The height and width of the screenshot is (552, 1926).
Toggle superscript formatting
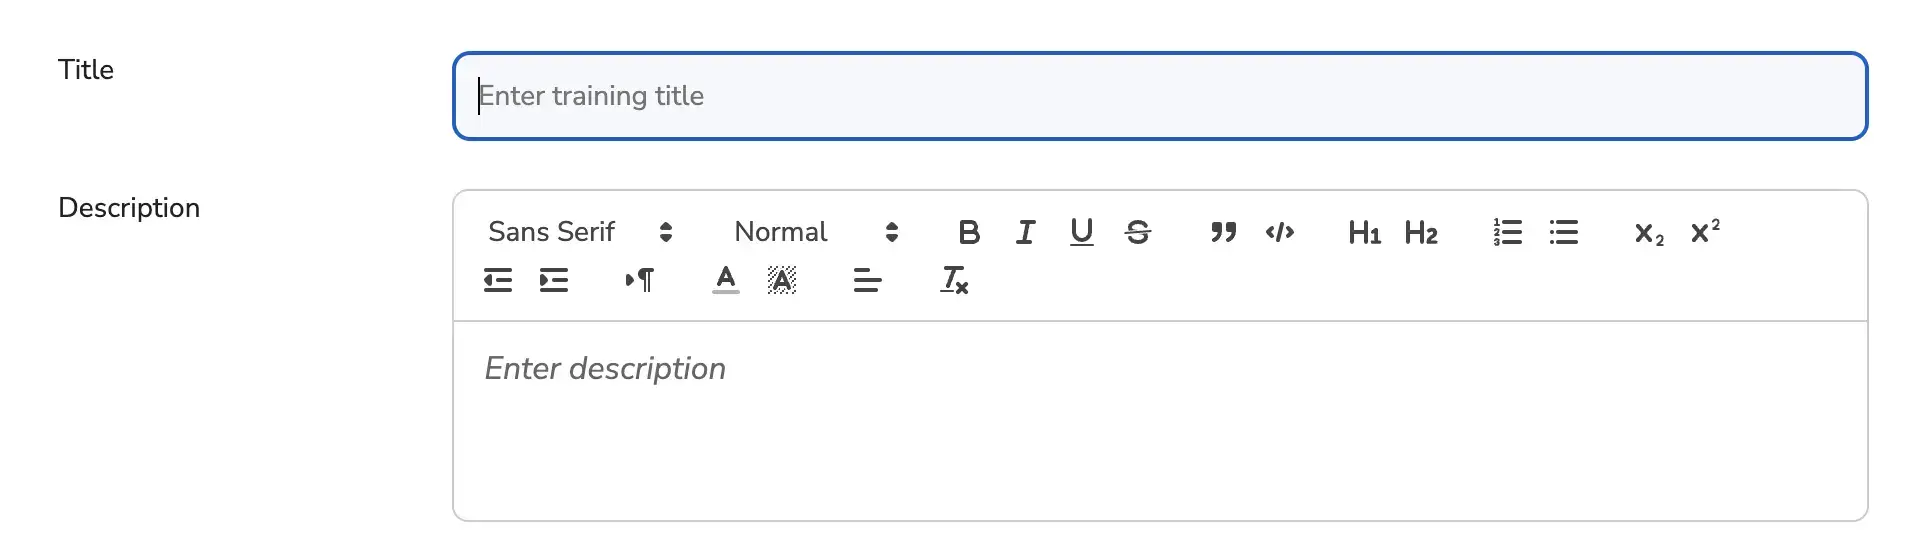point(1705,232)
